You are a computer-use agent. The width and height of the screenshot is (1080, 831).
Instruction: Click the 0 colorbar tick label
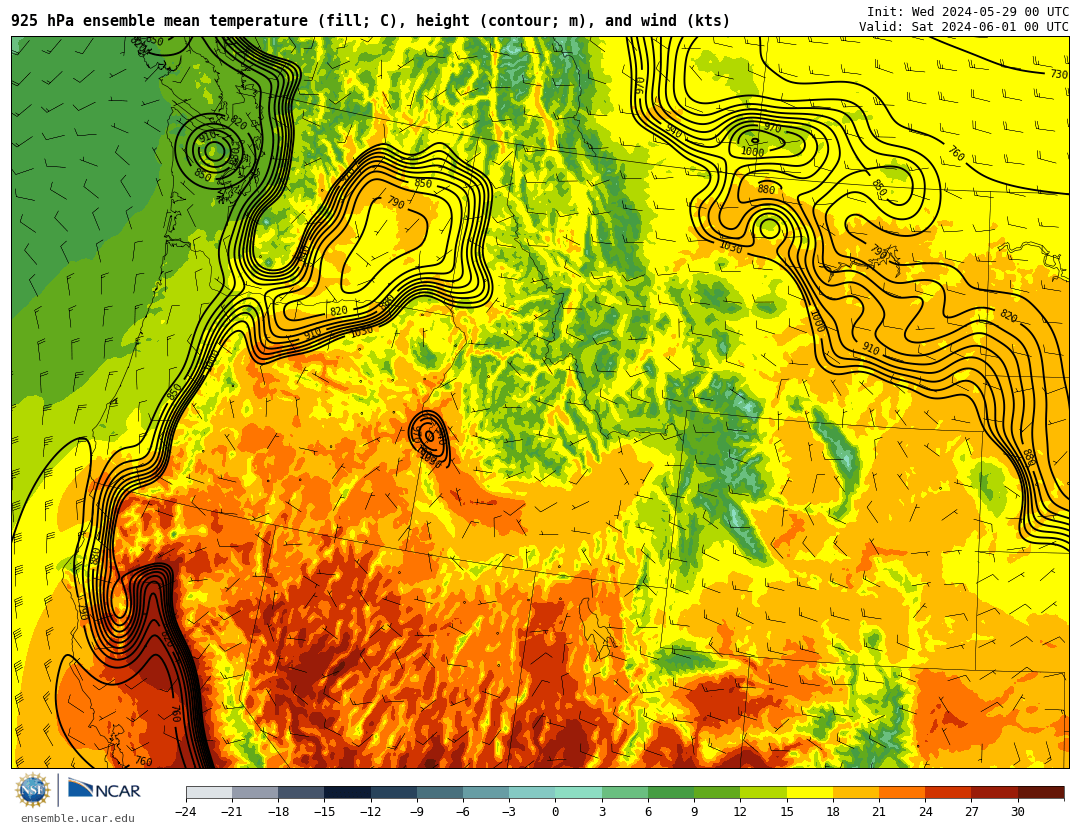[x=556, y=812]
